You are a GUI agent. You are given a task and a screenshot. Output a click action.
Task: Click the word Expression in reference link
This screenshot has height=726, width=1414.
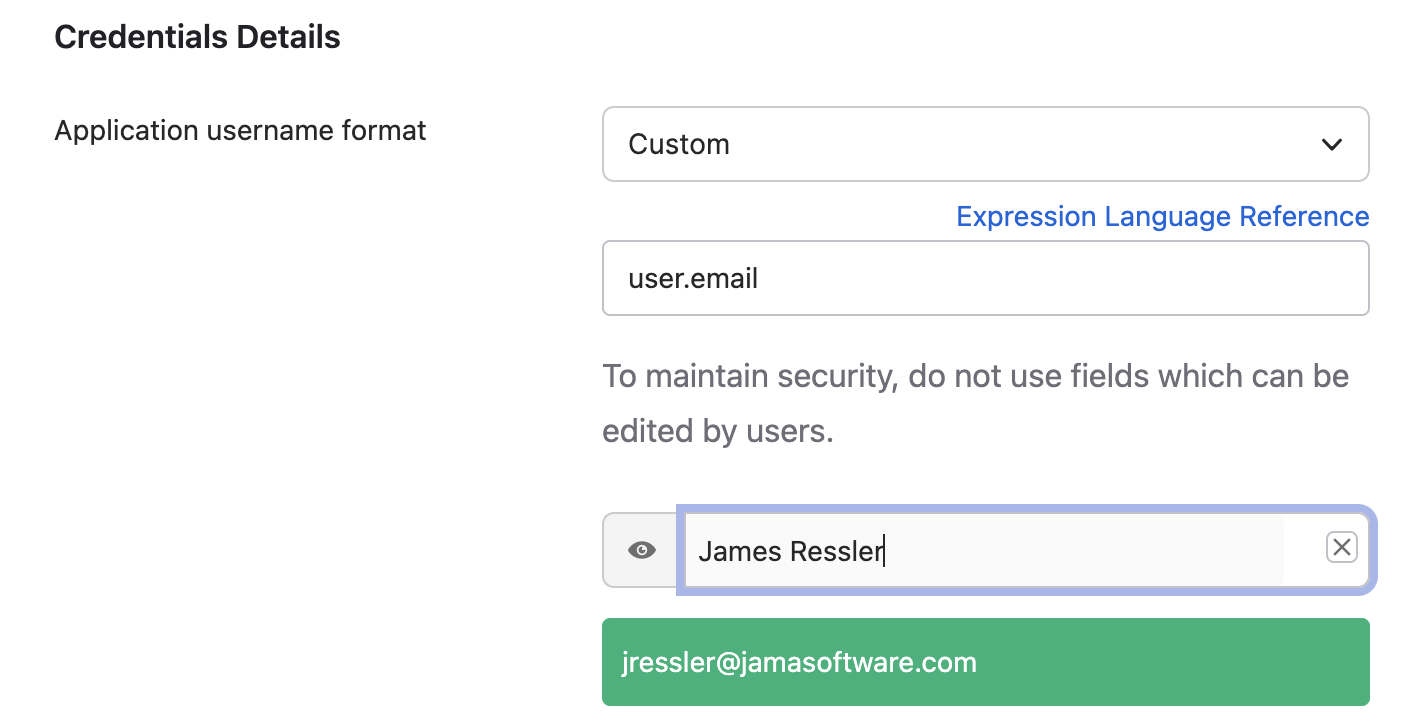[x=1026, y=217]
